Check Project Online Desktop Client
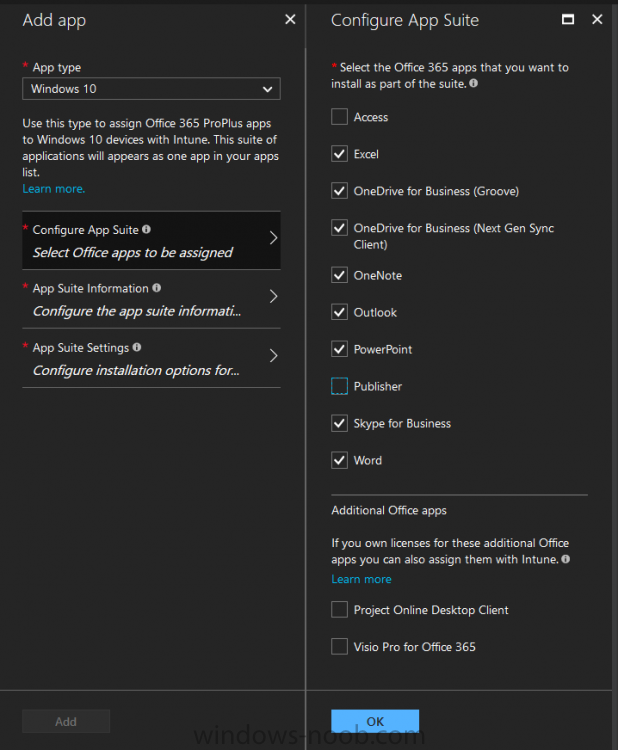Screen dimensions: 618x750 340,610
